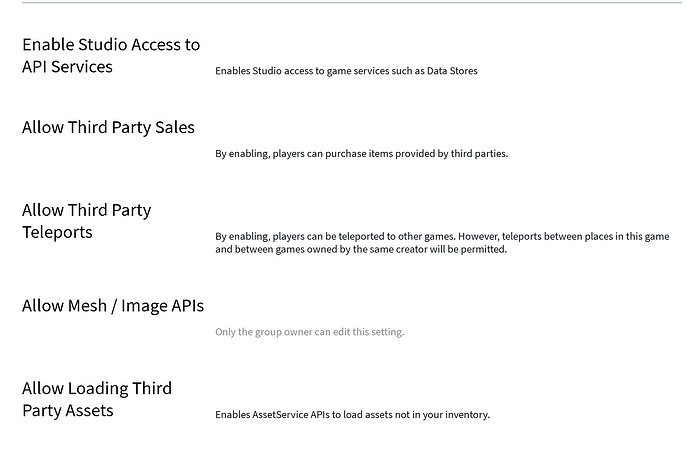Click the "Allow Third Party Teleports" setting label

(86, 221)
